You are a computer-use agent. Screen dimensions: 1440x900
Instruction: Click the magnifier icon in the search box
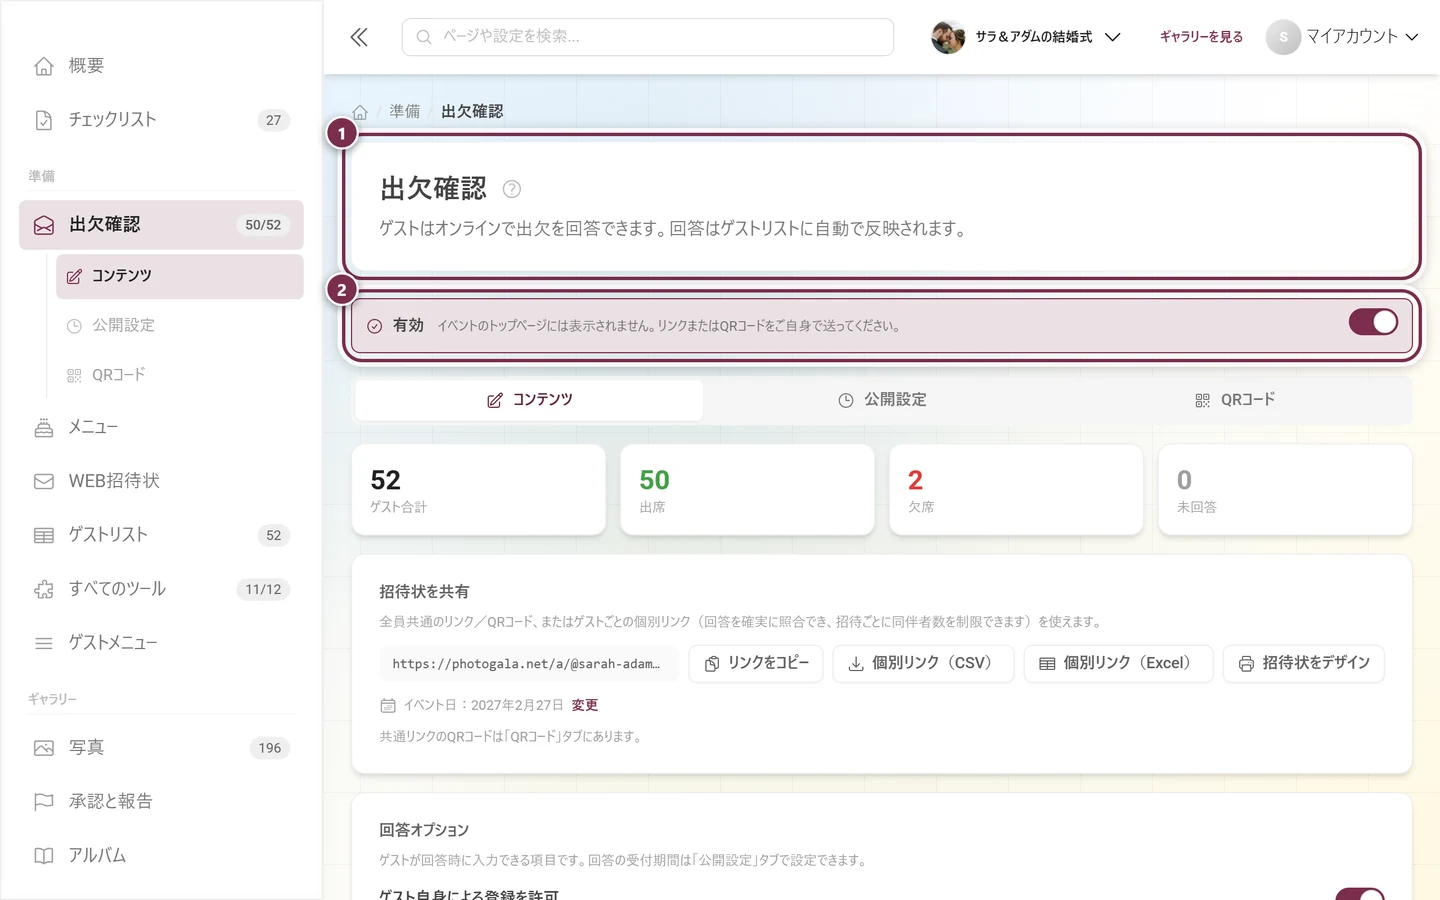point(424,37)
